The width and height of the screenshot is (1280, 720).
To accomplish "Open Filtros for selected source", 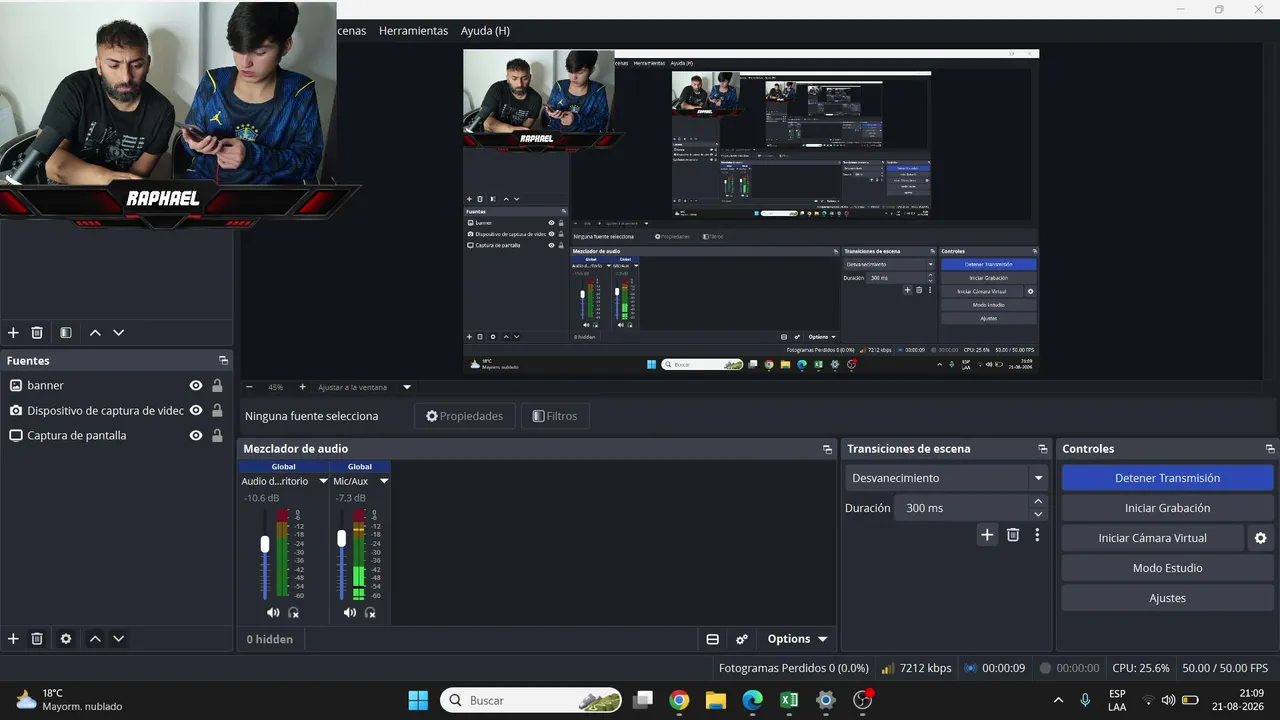I will coord(555,416).
